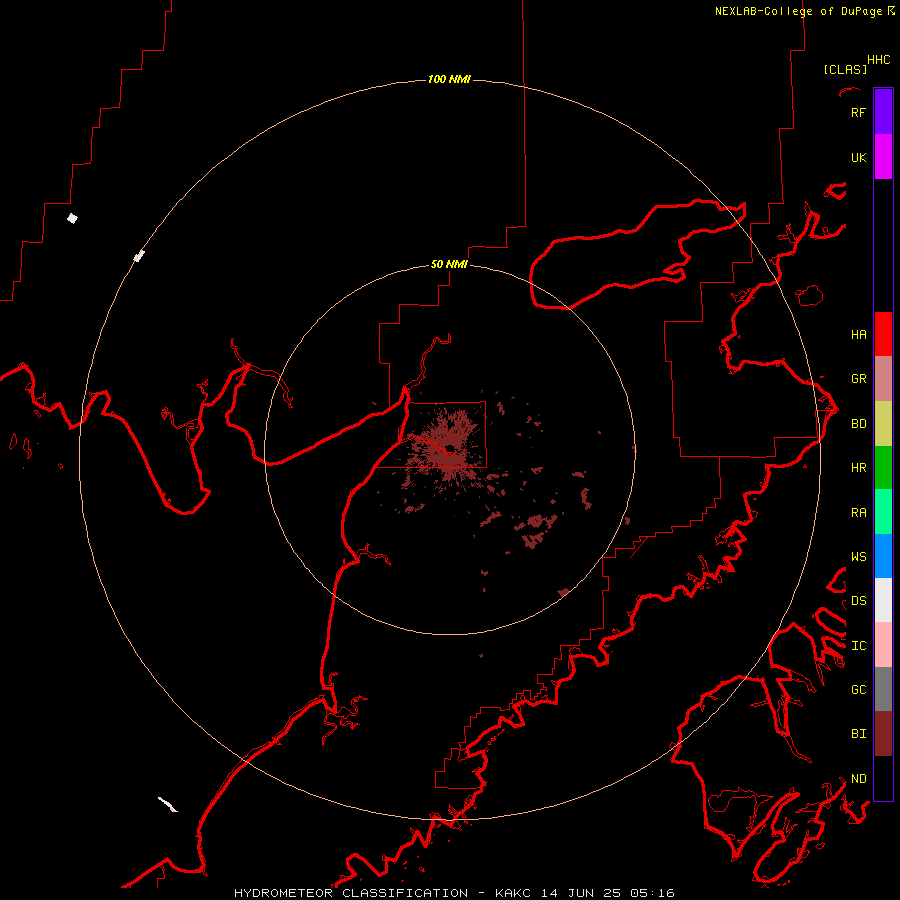The image size is (900, 900).
Task: Click the 50 NMI range ring label
Action: (449, 264)
